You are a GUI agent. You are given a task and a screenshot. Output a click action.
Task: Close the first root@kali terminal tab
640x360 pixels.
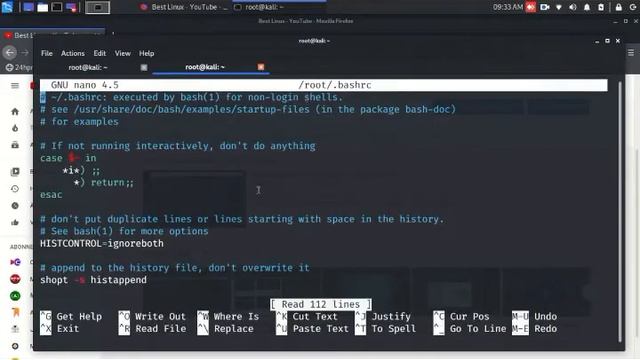(x=144, y=67)
